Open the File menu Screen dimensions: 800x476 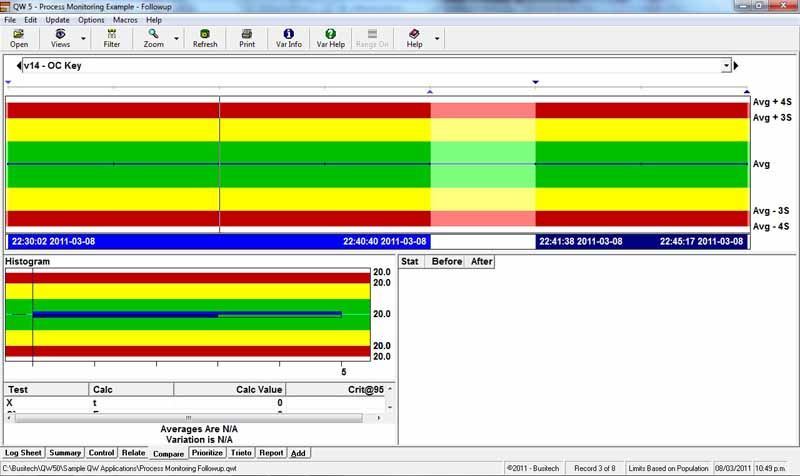[10, 20]
